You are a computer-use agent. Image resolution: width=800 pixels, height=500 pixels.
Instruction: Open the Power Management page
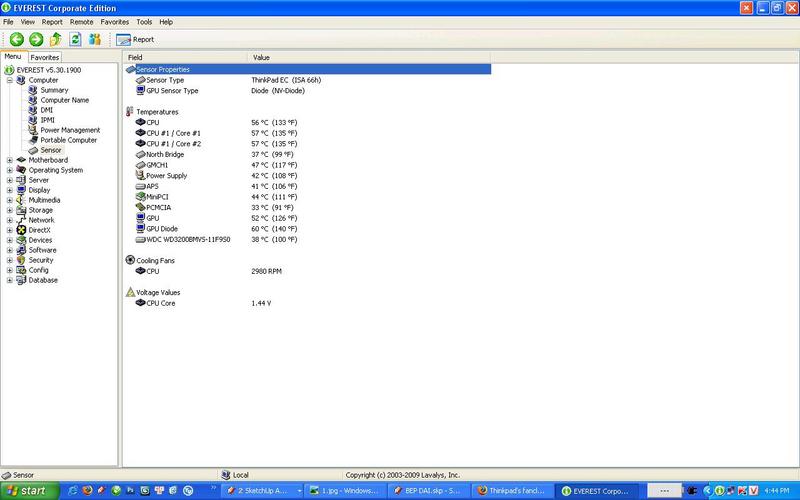tap(70, 130)
